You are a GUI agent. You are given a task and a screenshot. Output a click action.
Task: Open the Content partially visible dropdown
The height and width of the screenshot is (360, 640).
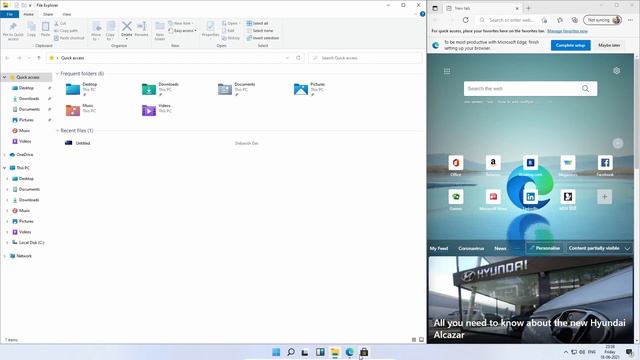[599, 248]
